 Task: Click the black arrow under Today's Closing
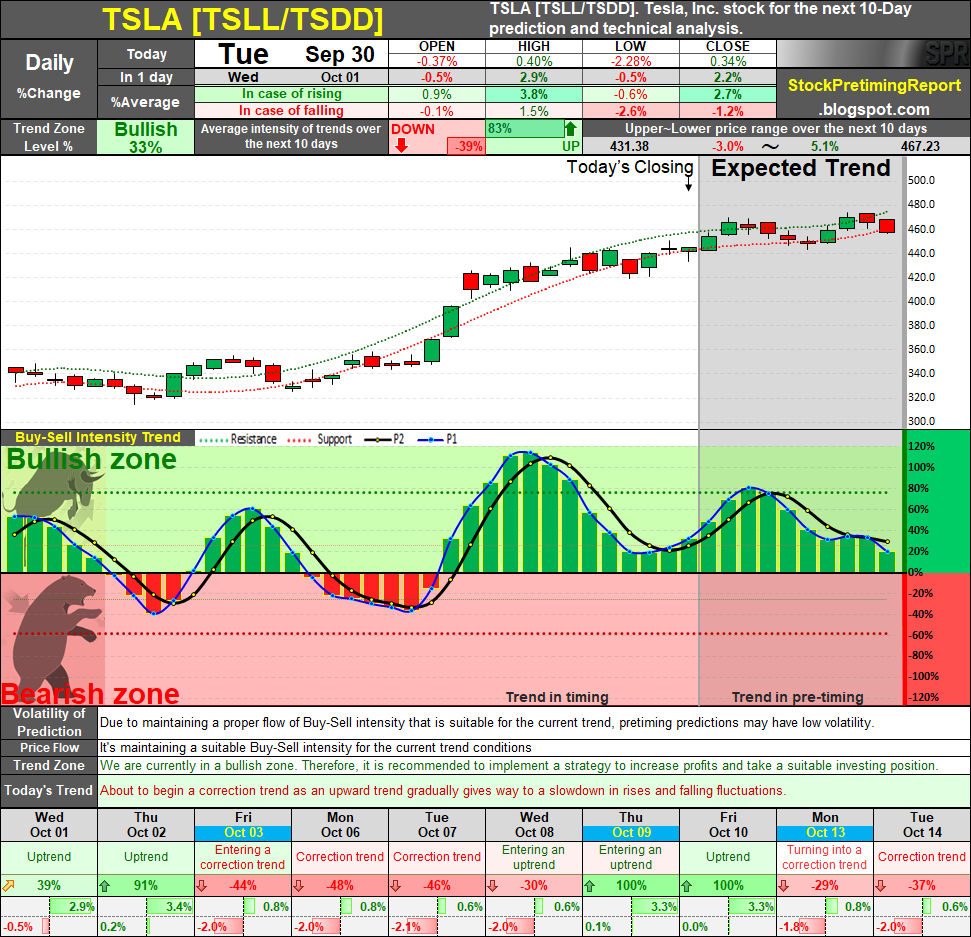[x=689, y=184]
